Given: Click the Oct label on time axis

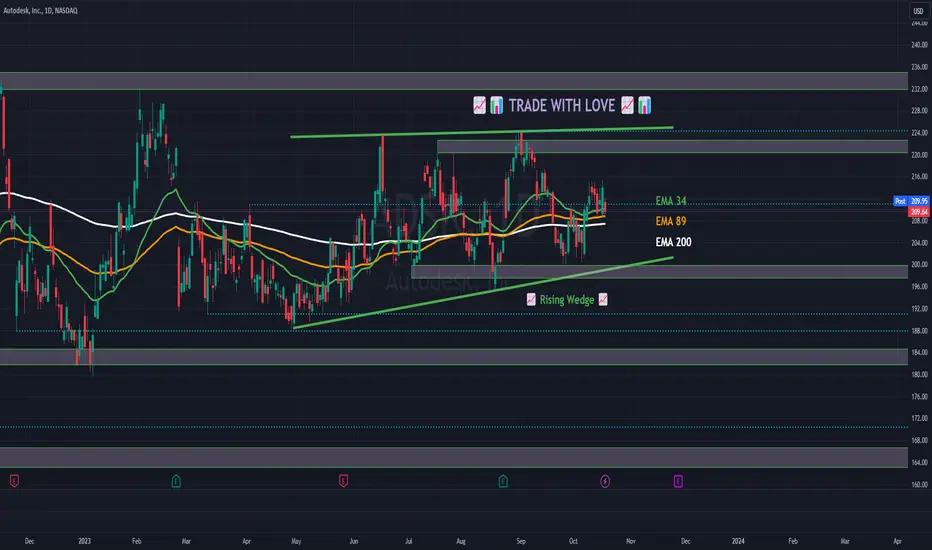Looking at the screenshot, I should point(573,541).
